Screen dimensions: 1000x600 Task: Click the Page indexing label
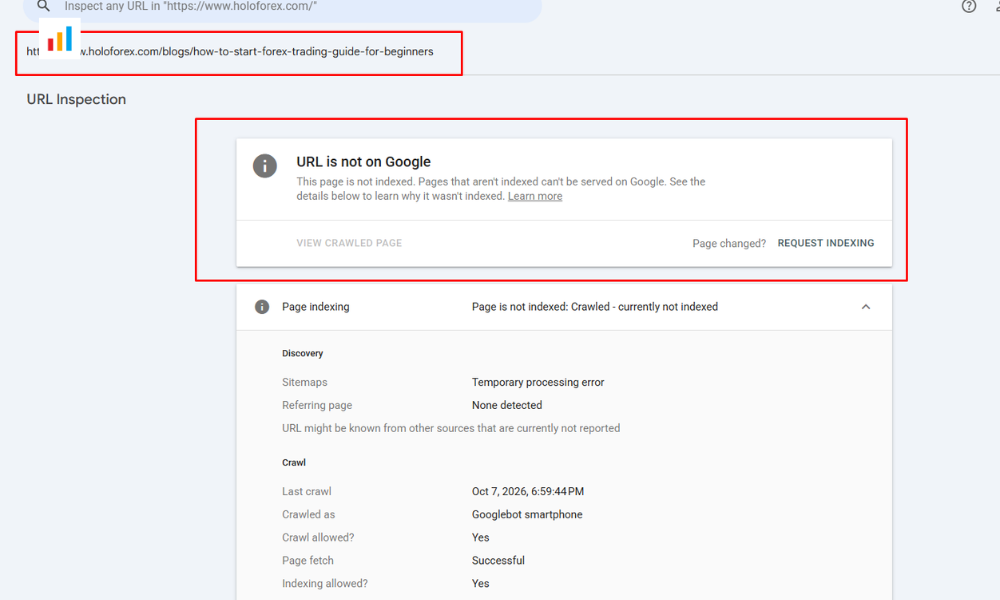[316, 307]
